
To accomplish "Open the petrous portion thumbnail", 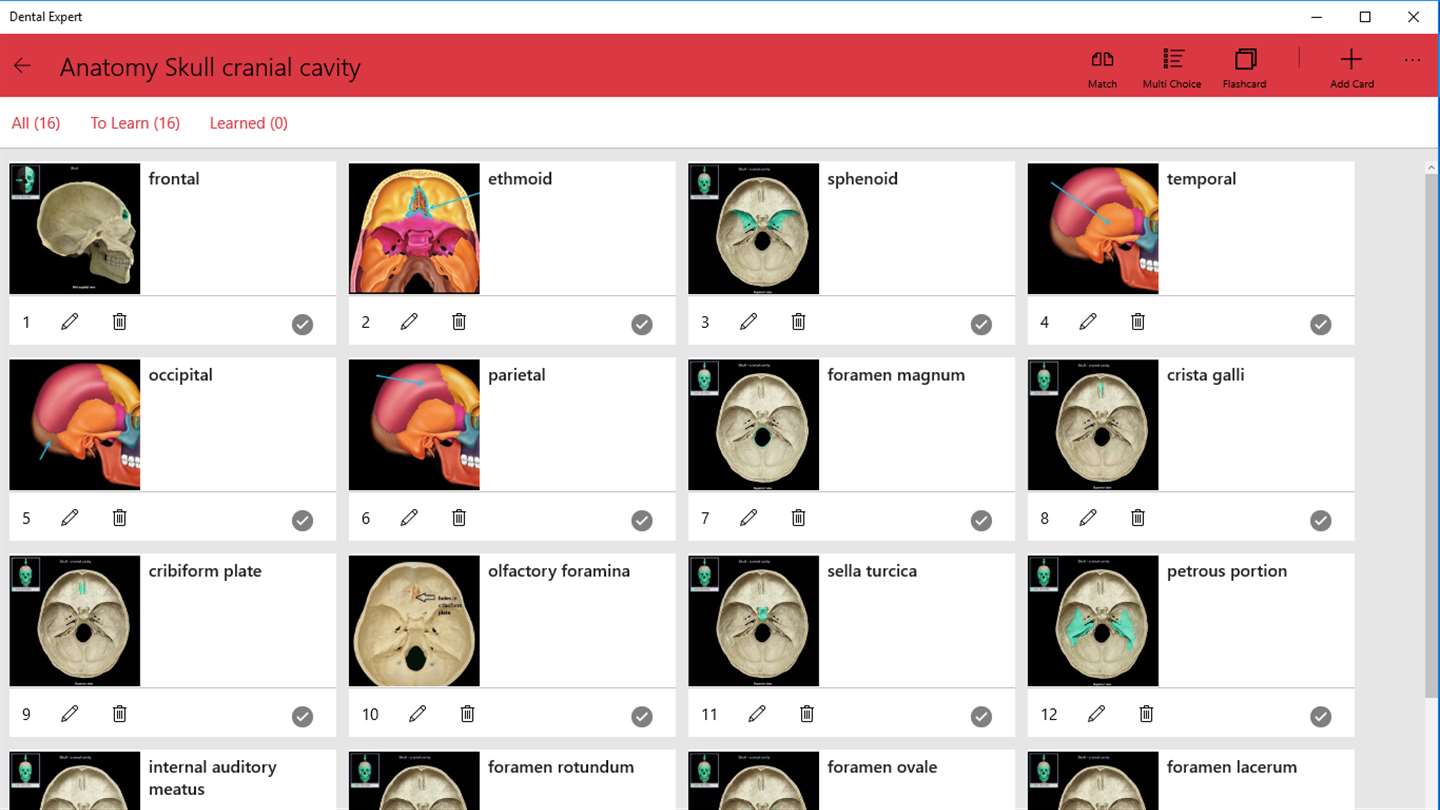I will pos(1093,621).
